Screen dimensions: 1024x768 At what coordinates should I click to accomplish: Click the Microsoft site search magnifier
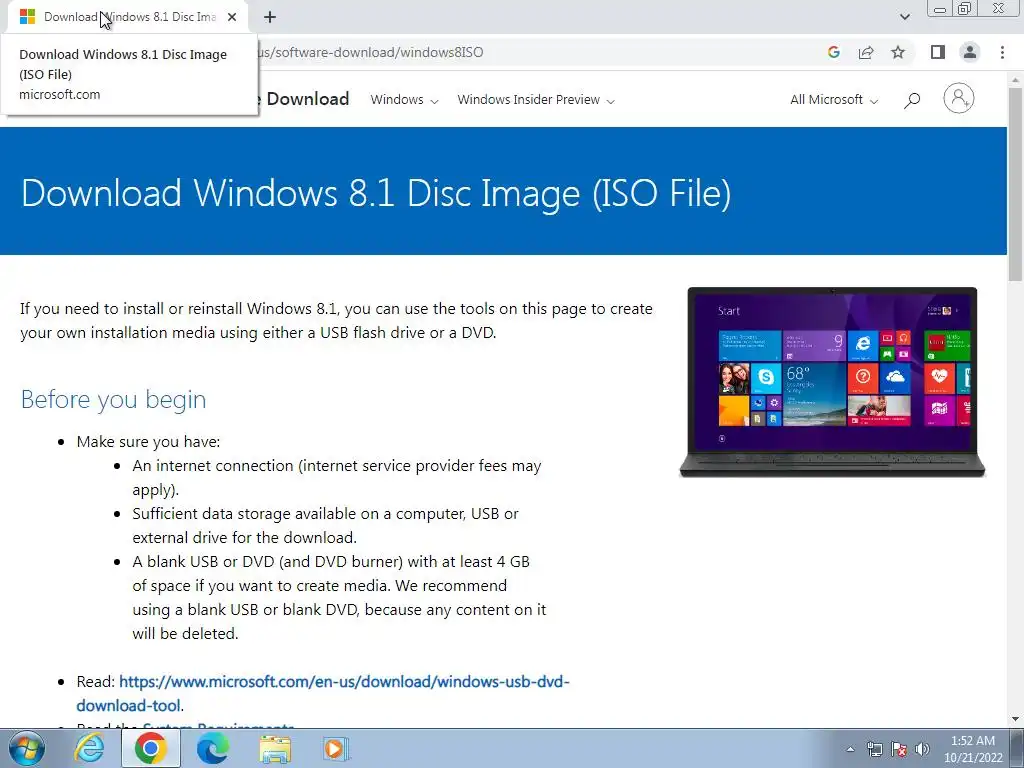pos(912,100)
